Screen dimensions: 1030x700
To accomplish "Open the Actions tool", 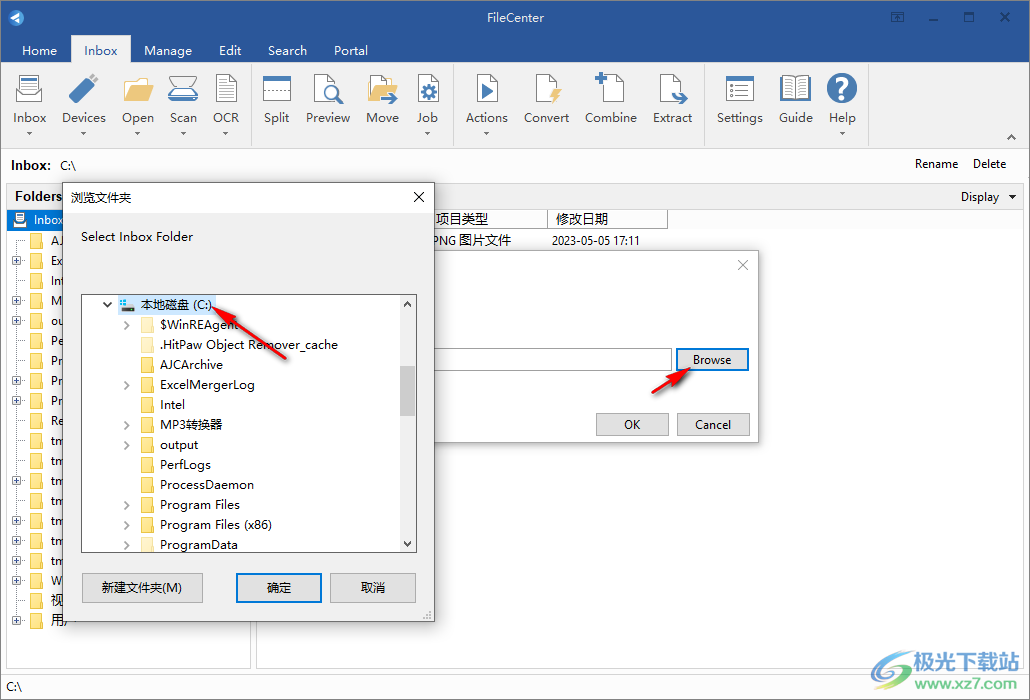I will pyautogui.click(x=487, y=98).
